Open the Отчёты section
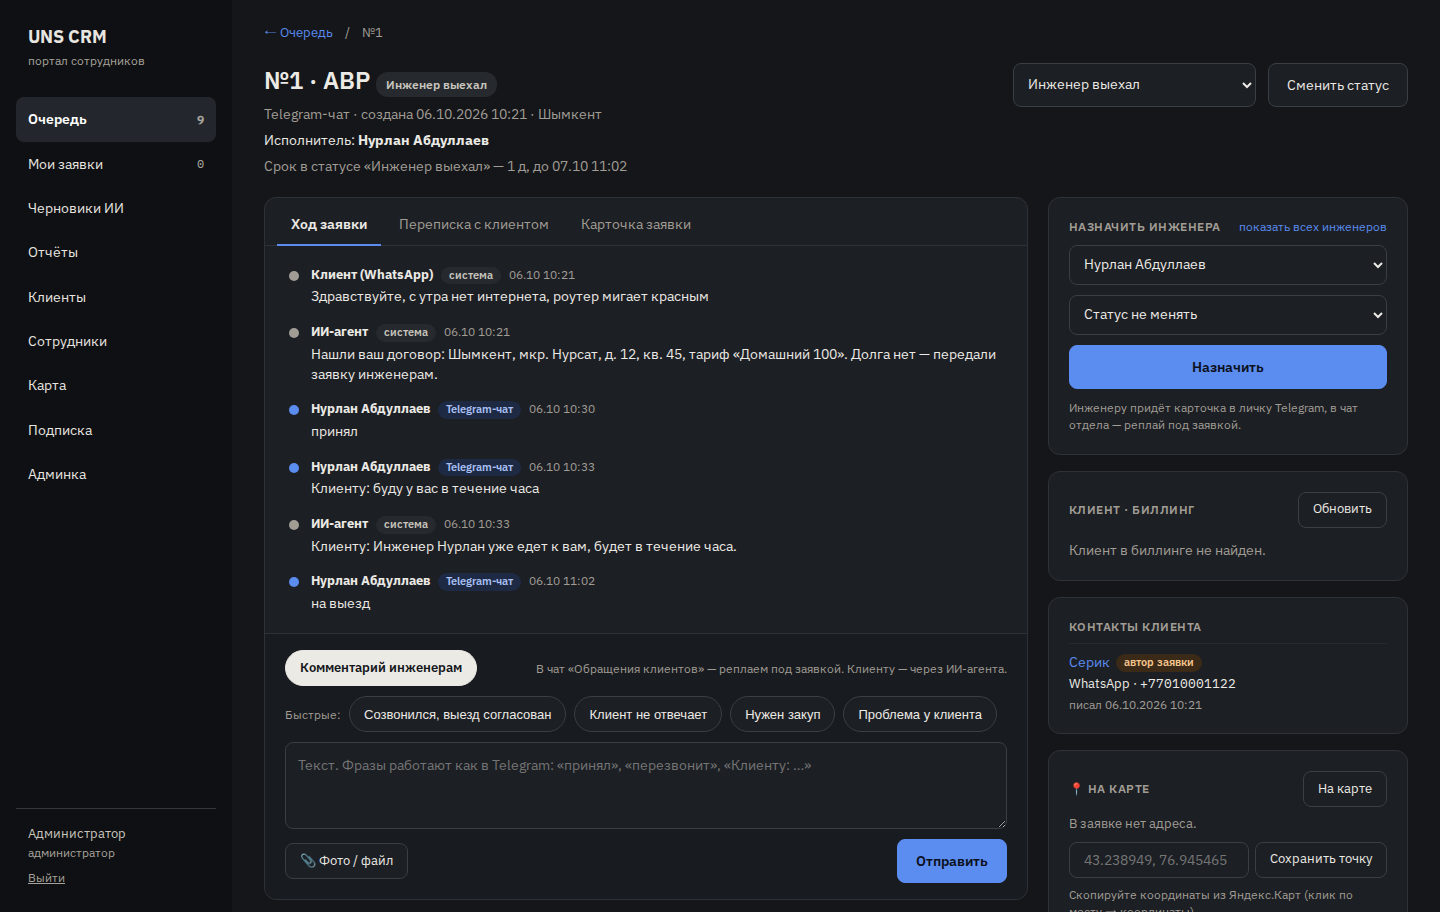The width and height of the screenshot is (1440, 912). tap(116, 252)
